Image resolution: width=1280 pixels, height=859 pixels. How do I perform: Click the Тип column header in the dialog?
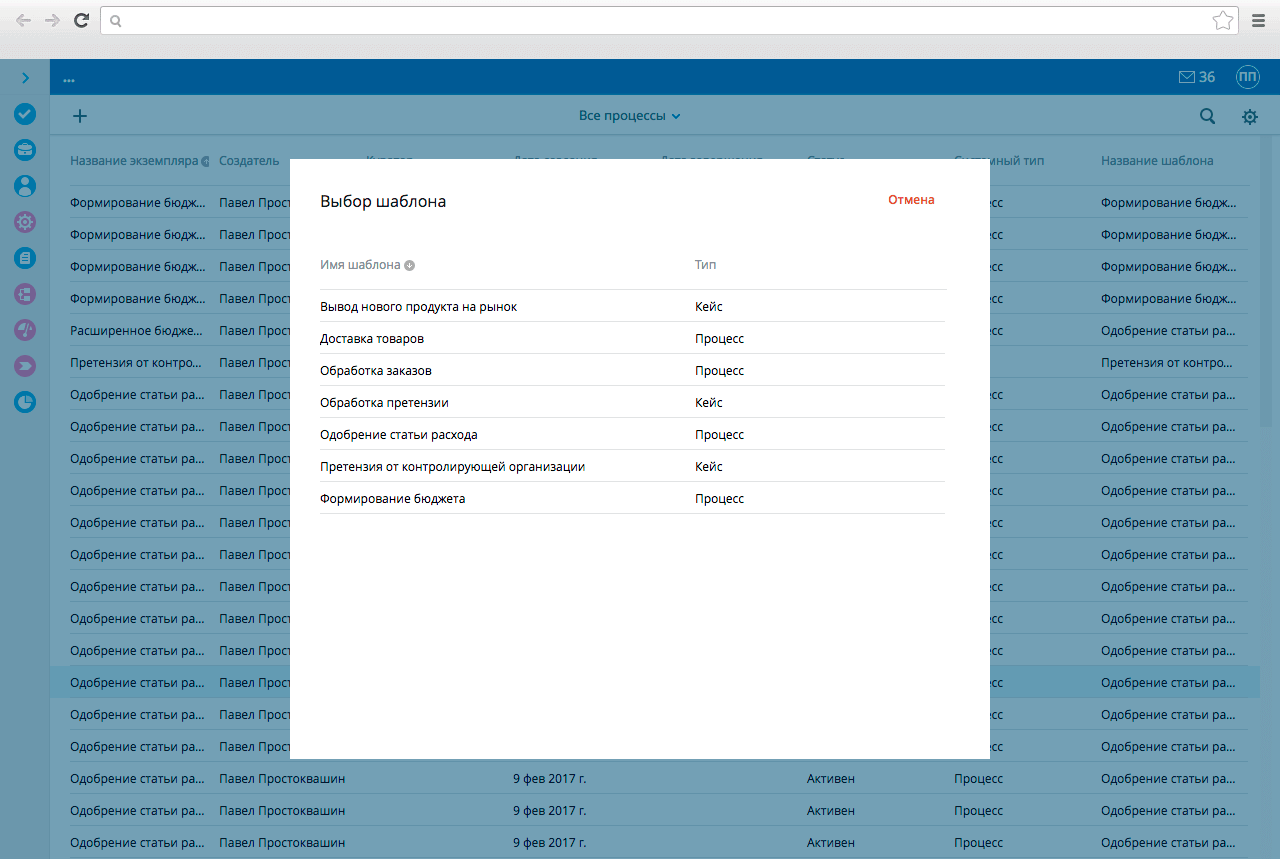pos(705,265)
